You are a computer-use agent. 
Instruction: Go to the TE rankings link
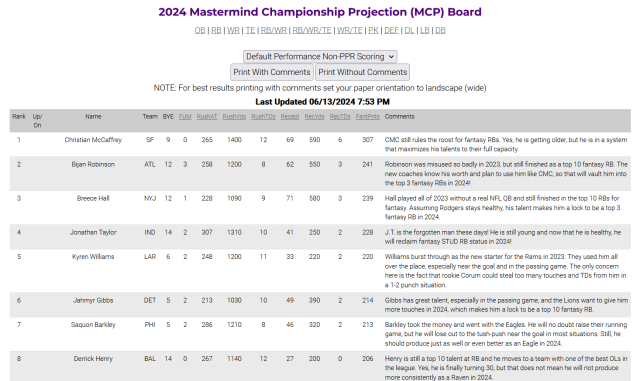250,30
